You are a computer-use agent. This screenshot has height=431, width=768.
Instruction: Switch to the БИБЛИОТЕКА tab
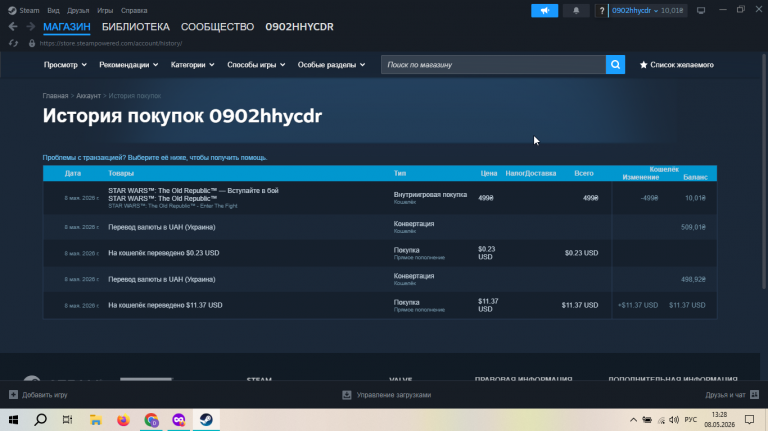click(136, 27)
